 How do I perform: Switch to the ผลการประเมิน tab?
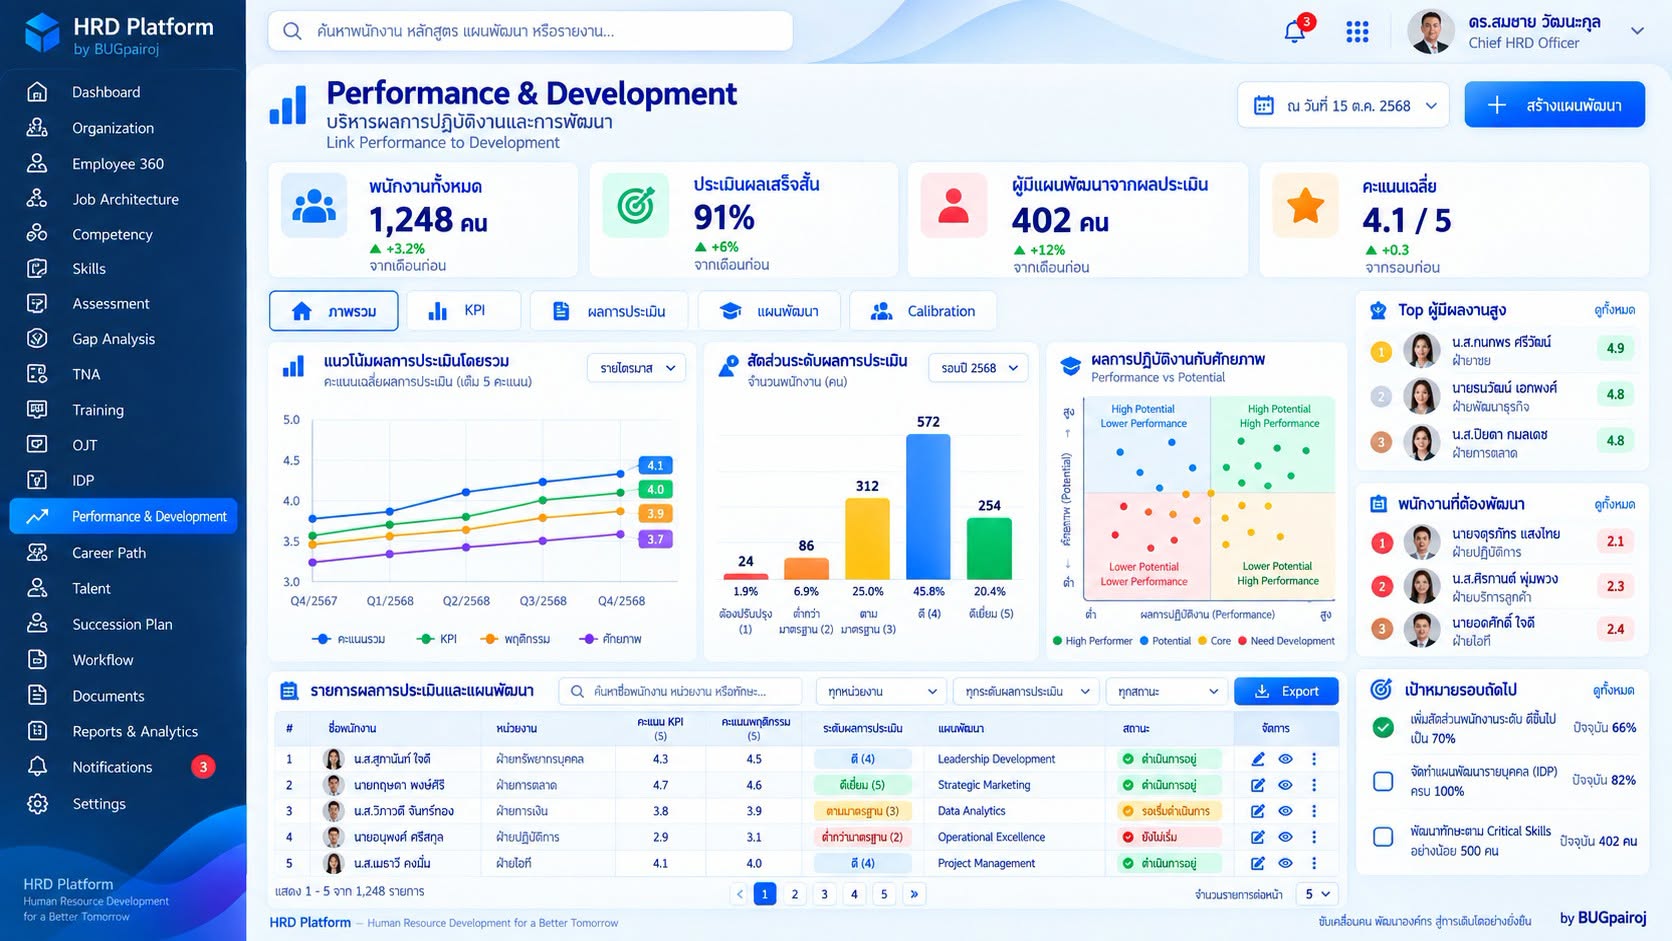(x=610, y=311)
